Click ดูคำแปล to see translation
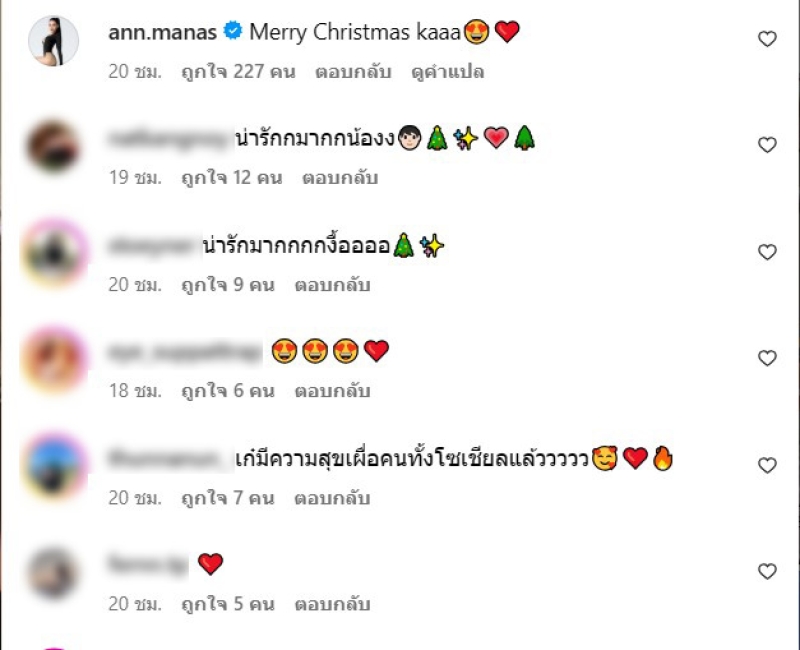The width and height of the screenshot is (800, 650). point(447,71)
